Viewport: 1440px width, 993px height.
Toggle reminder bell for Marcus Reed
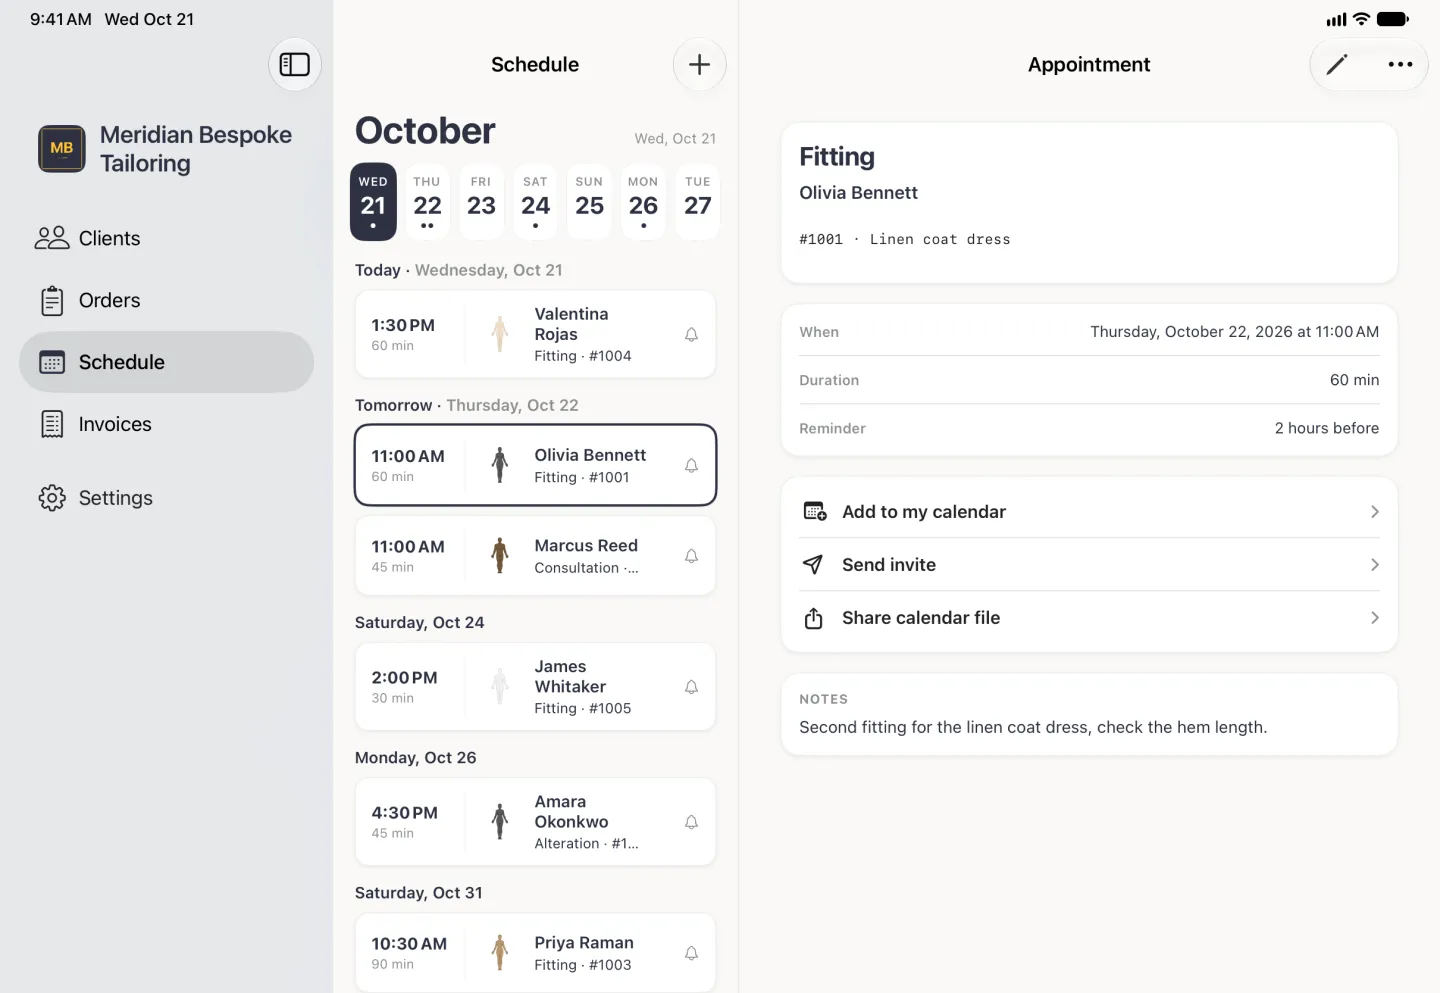(x=691, y=556)
